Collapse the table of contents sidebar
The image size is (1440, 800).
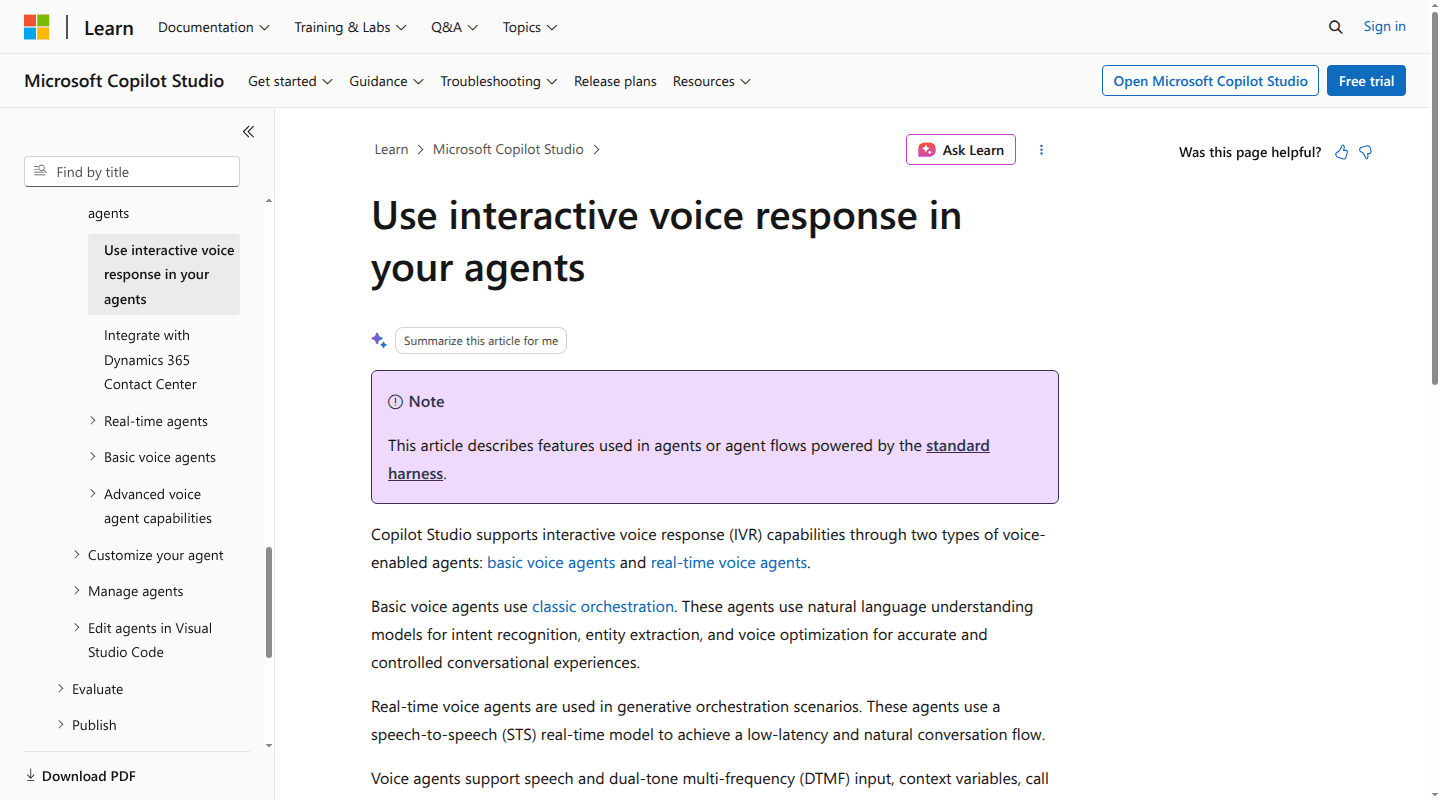click(248, 132)
